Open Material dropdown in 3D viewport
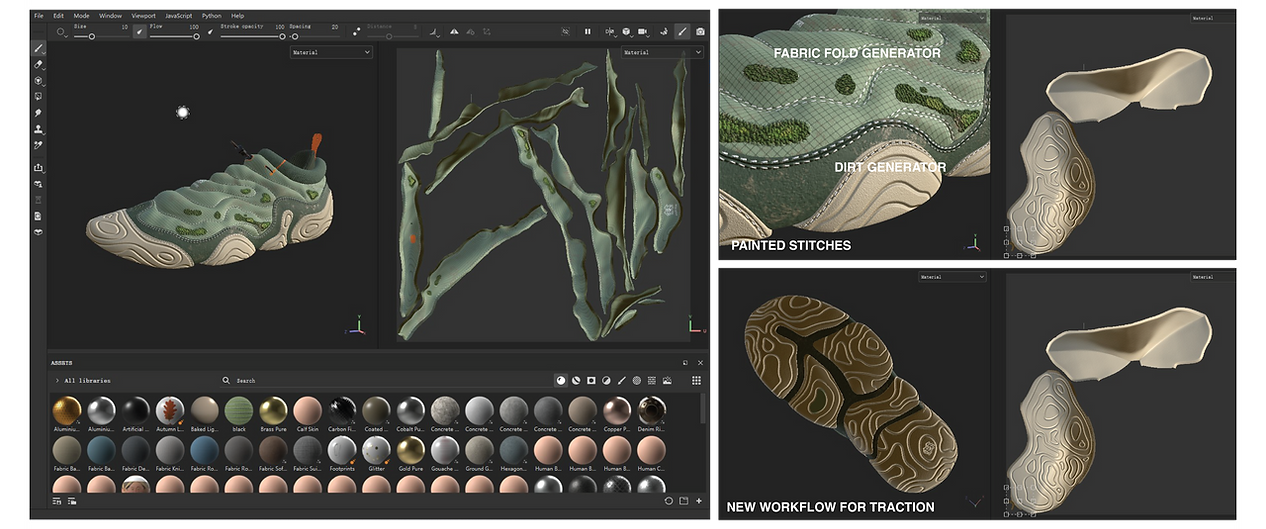The height and width of the screenshot is (529, 1266). click(331, 52)
